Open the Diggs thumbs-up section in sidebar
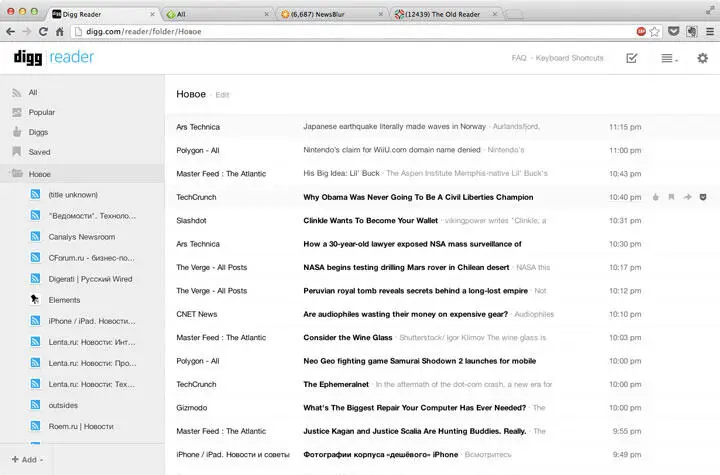720x475 pixels. [x=40, y=132]
